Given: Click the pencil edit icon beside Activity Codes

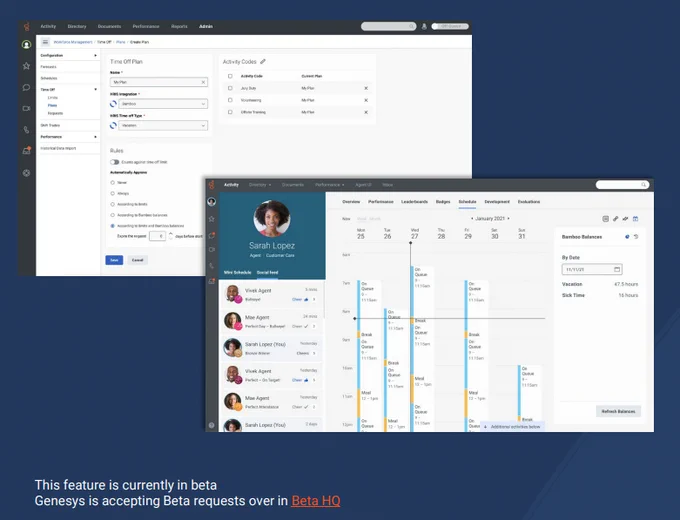Looking at the screenshot, I should click(263, 62).
